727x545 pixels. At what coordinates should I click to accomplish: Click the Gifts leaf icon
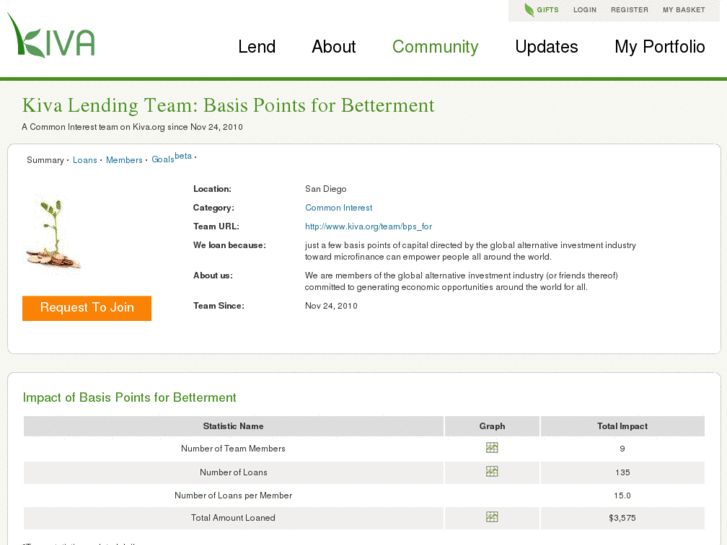[x=529, y=10]
